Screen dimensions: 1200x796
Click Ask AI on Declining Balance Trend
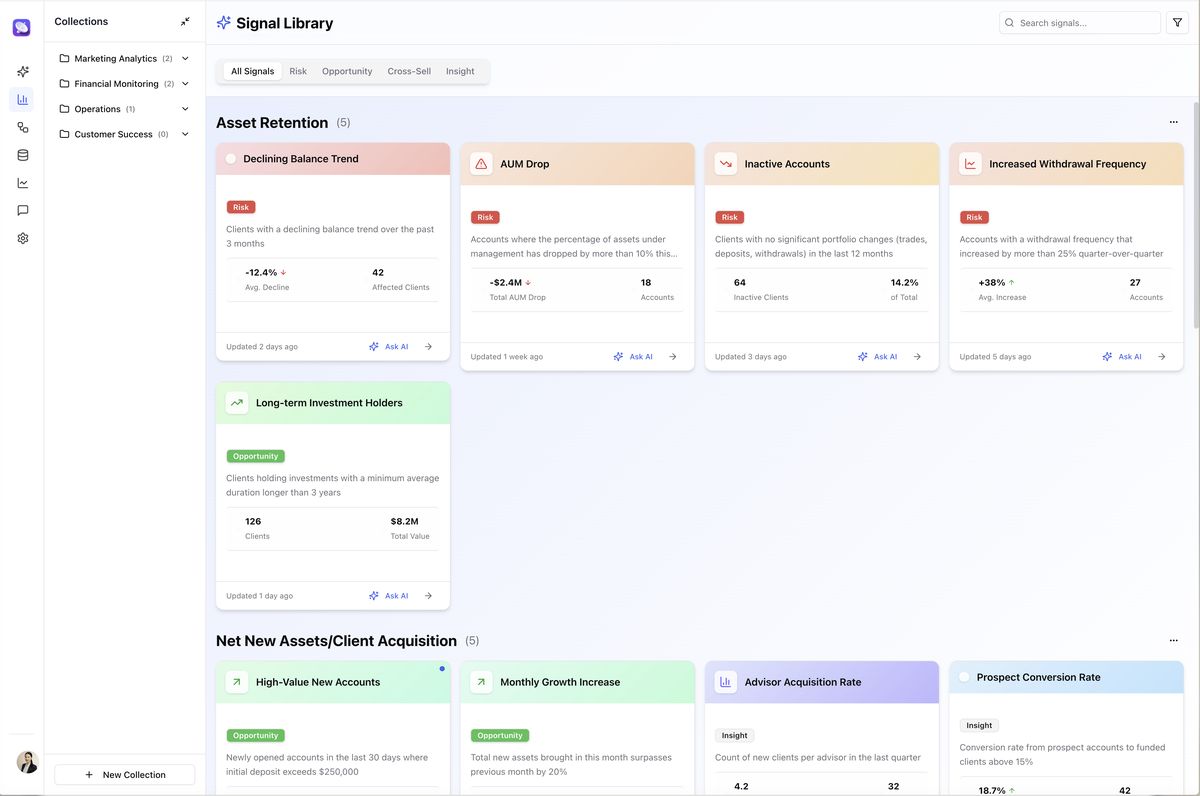pos(389,346)
